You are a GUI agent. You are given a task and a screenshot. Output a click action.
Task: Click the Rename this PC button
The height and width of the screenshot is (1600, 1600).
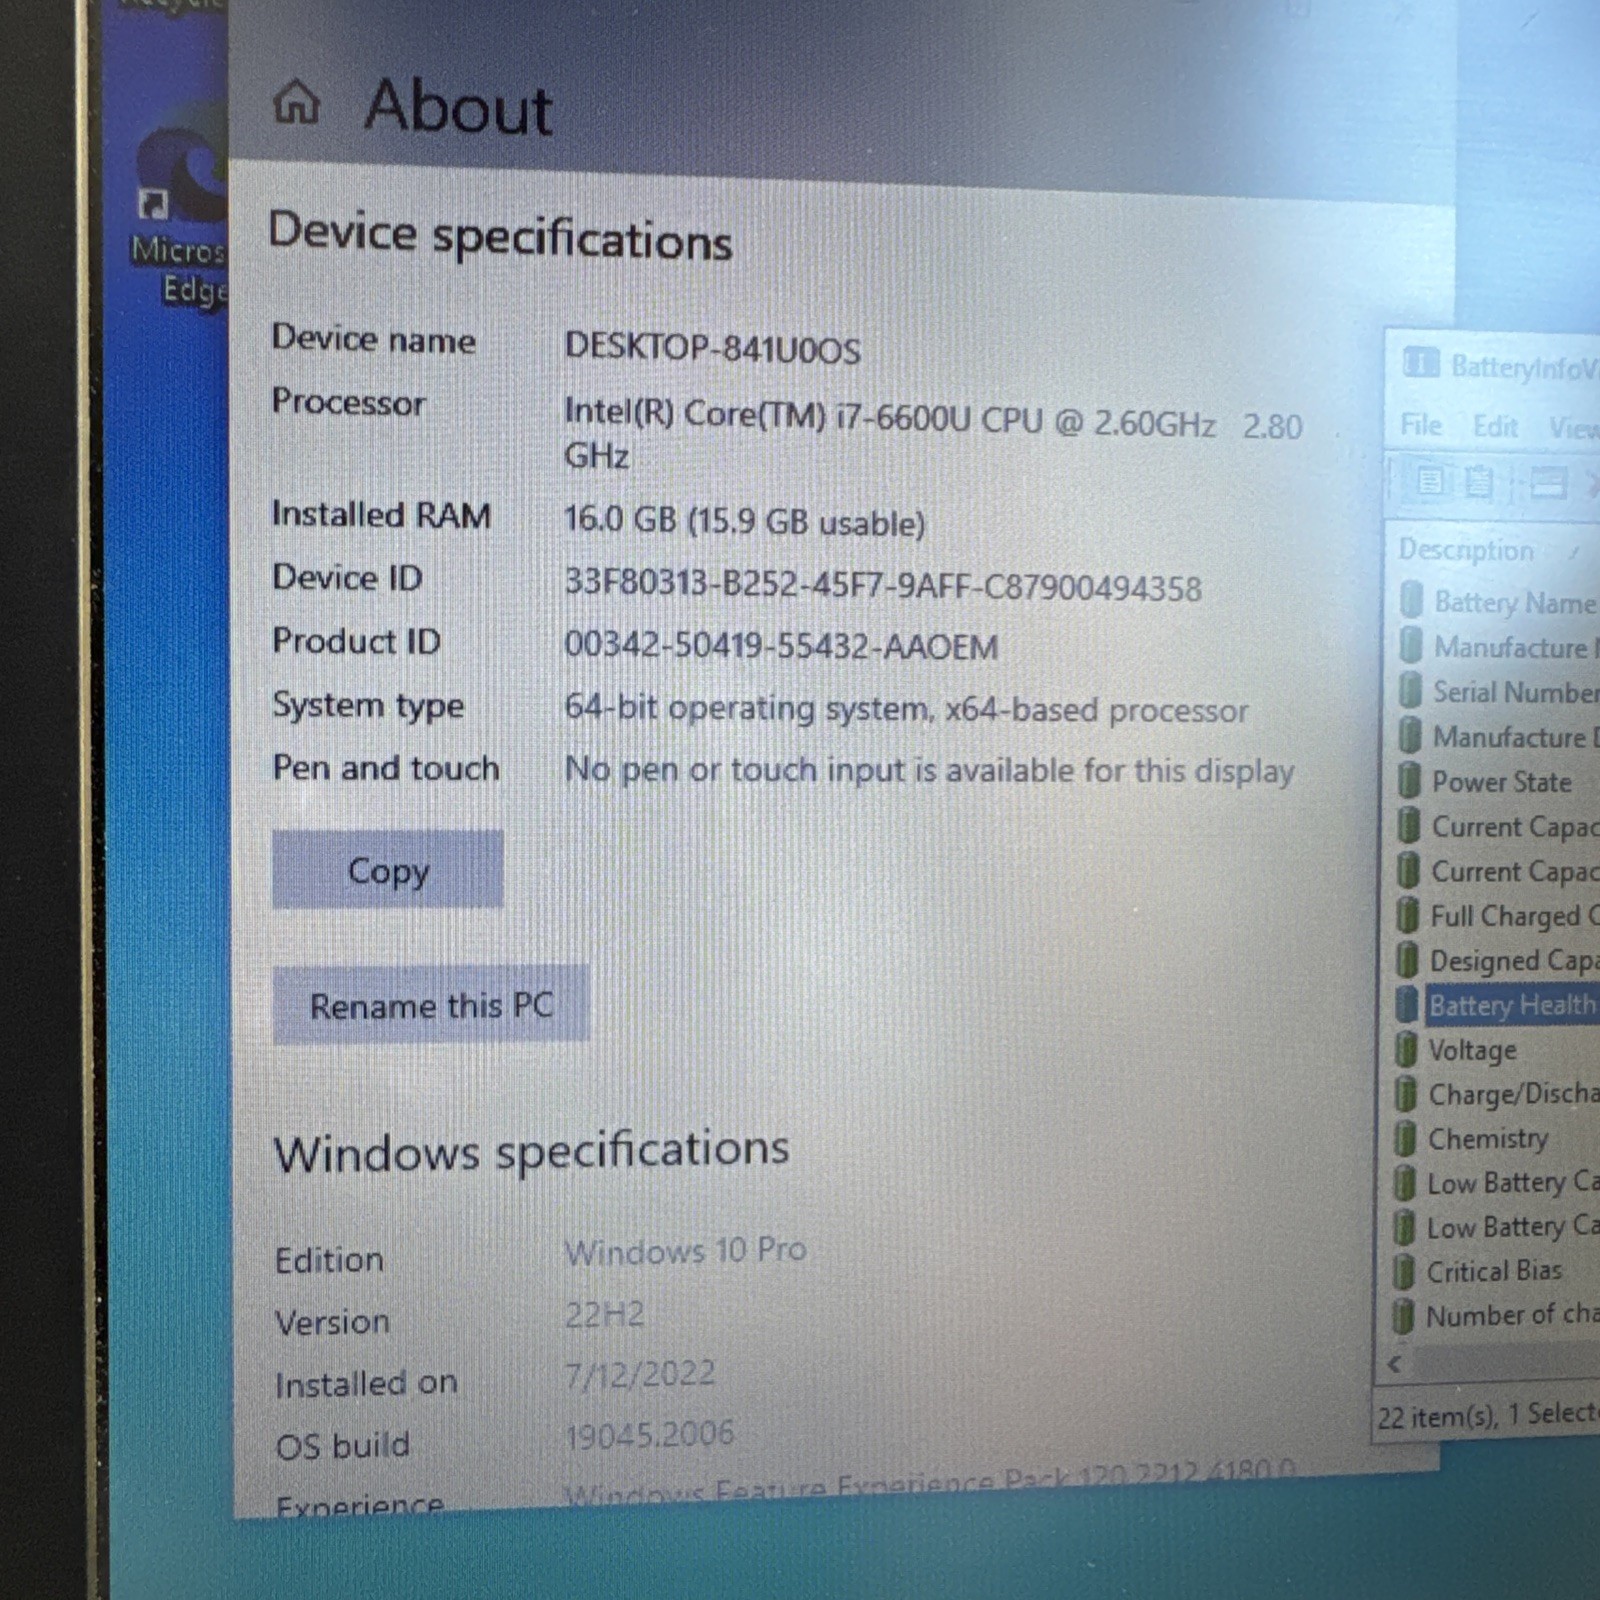coord(431,1004)
